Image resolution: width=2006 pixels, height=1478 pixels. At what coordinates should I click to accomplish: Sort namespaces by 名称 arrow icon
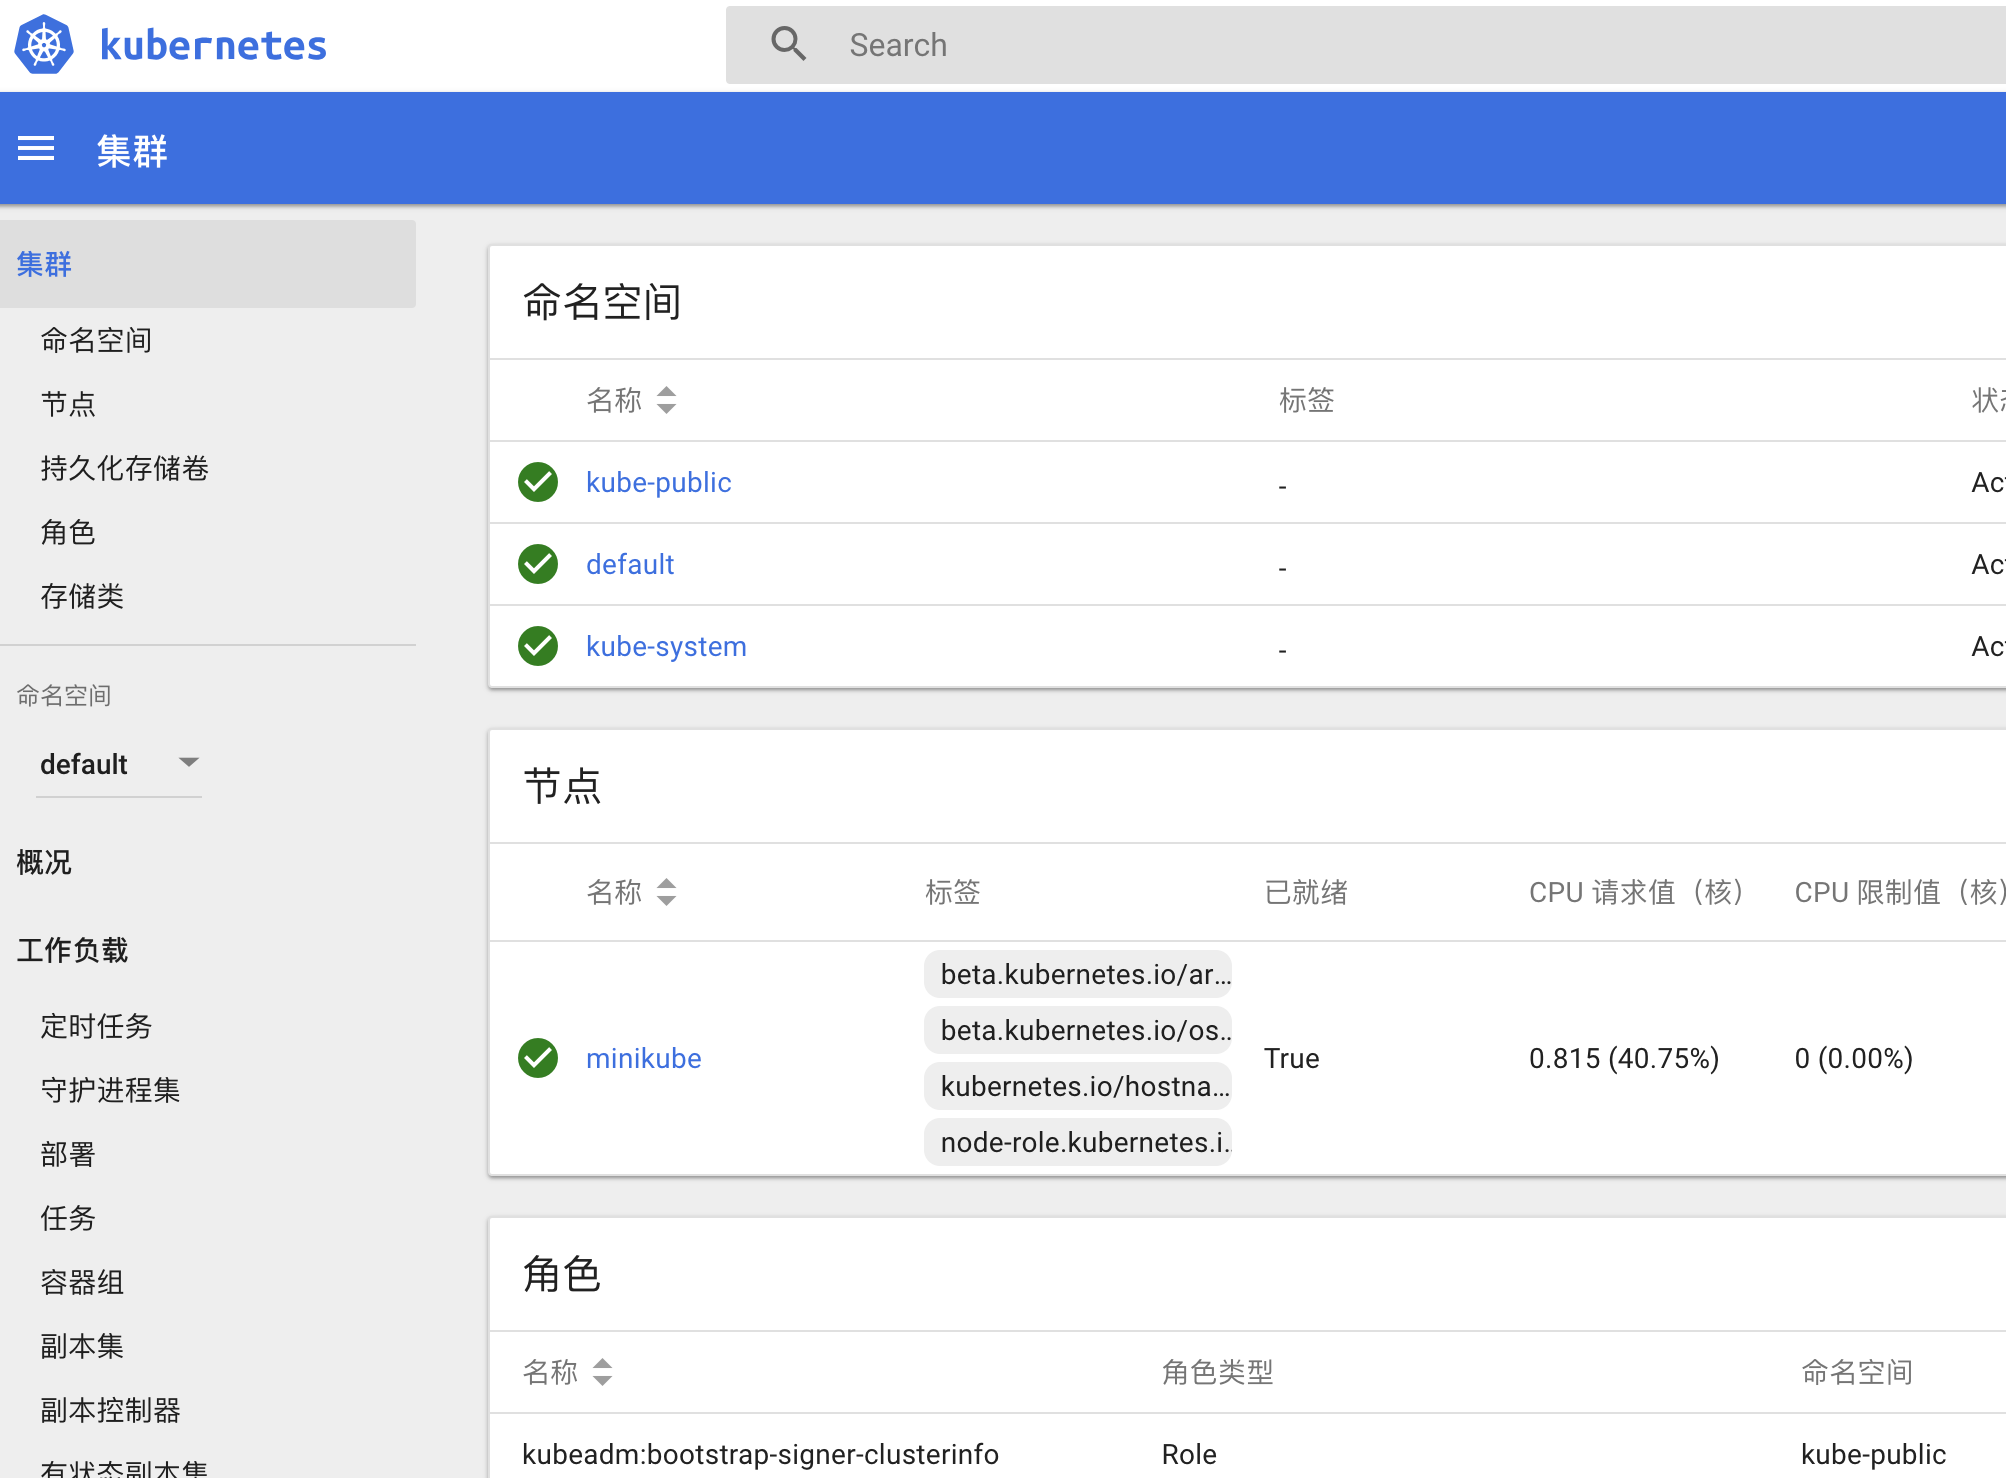pyautogui.click(x=667, y=400)
